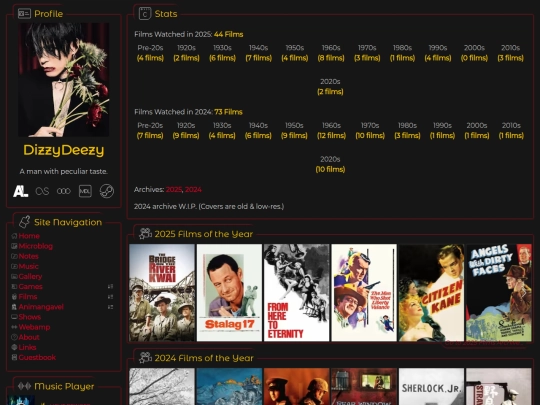Click the Webamp icon in navigation
This screenshot has width=540, height=405.
click(x=14, y=327)
